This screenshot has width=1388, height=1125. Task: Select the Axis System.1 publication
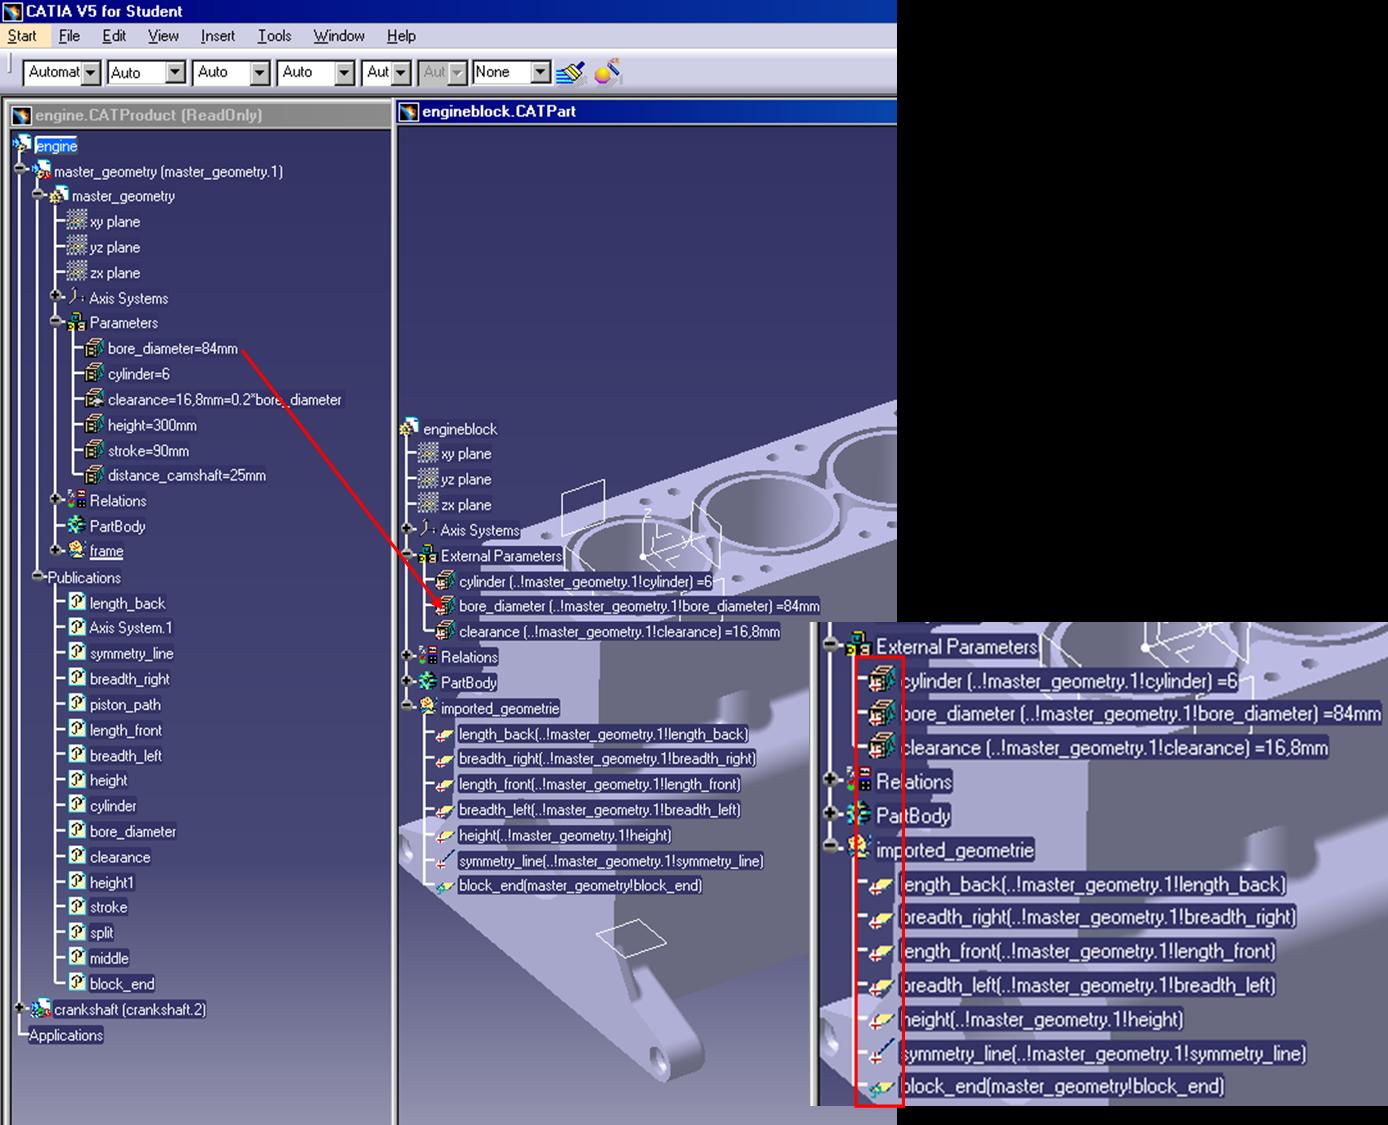(131, 627)
